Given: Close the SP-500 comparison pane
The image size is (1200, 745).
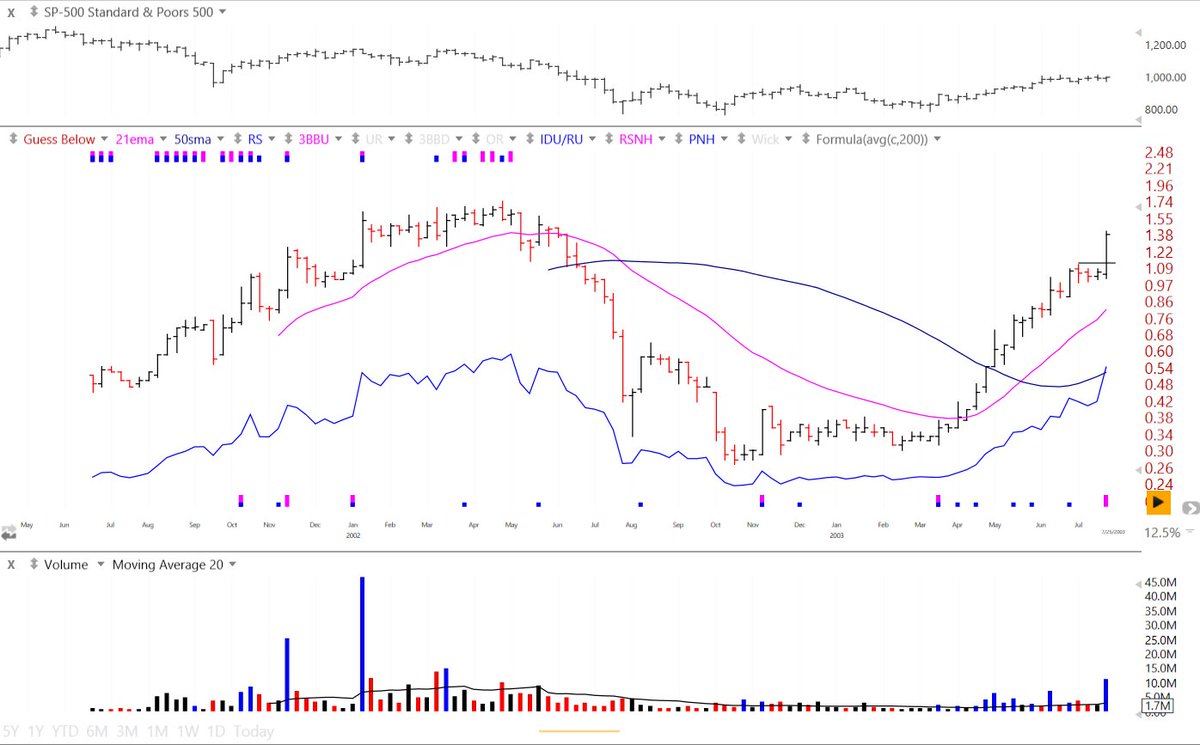Looking at the screenshot, I should click(x=11, y=11).
